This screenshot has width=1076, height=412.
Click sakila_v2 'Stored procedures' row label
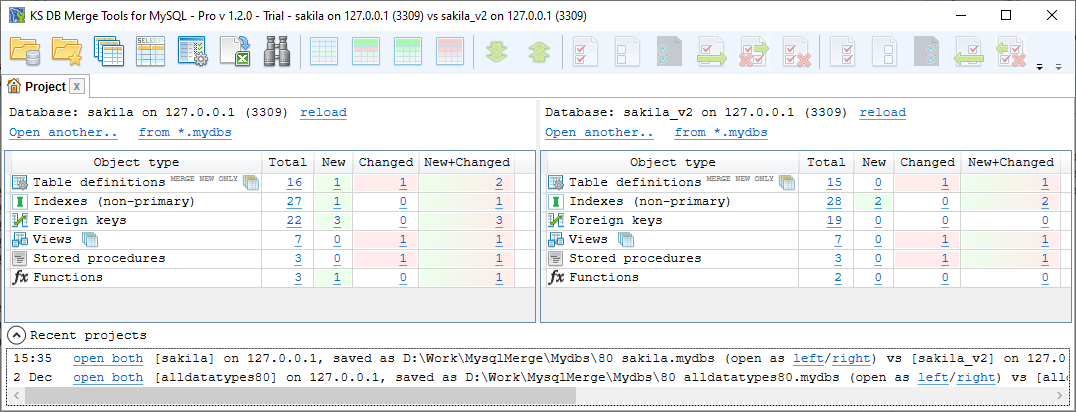(x=635, y=258)
